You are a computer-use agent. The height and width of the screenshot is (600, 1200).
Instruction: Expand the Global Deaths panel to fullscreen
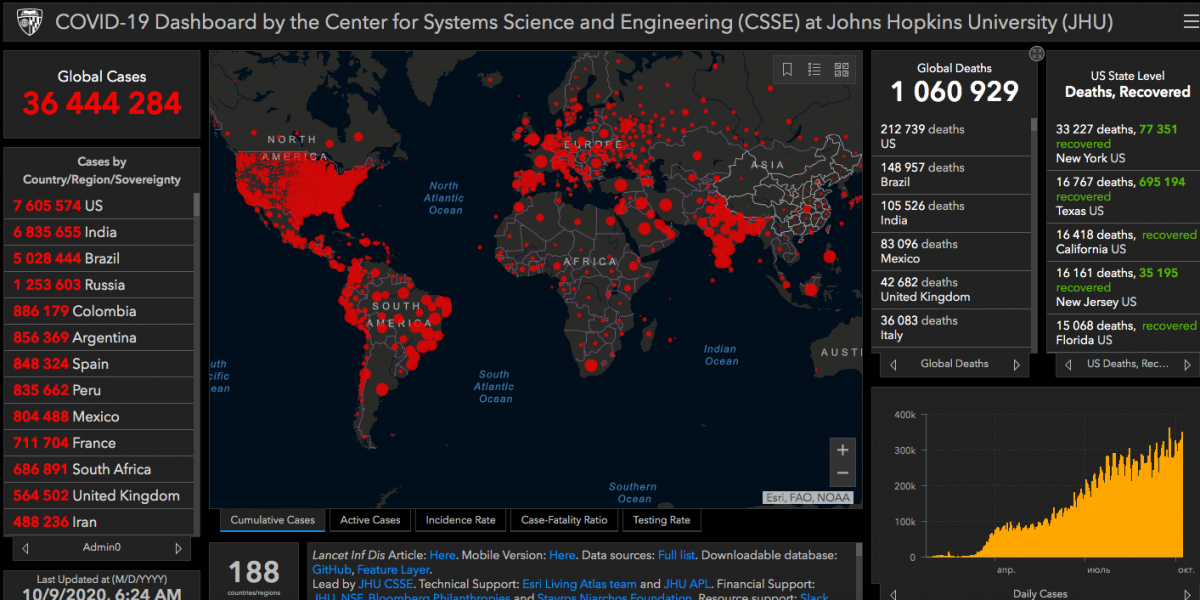point(1037,53)
